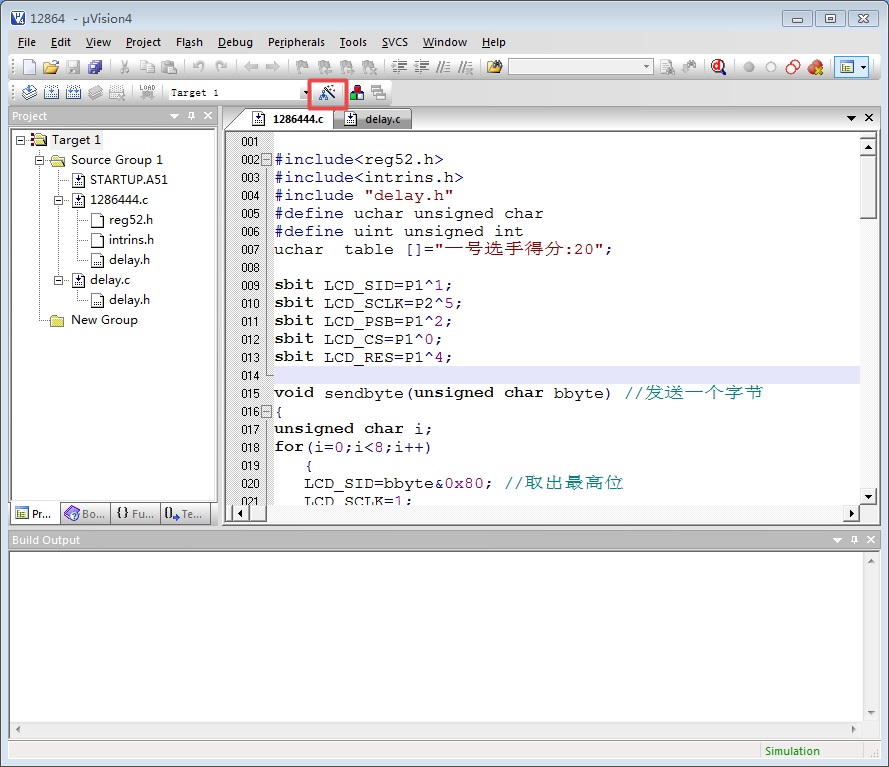The height and width of the screenshot is (767, 889).
Task: Click the Redo arrow icon
Action: [x=221, y=67]
